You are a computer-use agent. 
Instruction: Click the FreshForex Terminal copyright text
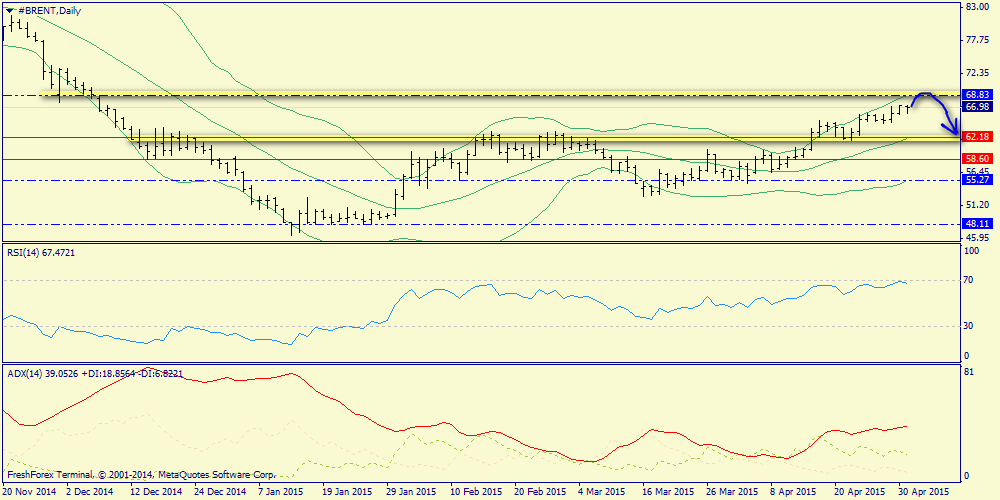(140, 475)
